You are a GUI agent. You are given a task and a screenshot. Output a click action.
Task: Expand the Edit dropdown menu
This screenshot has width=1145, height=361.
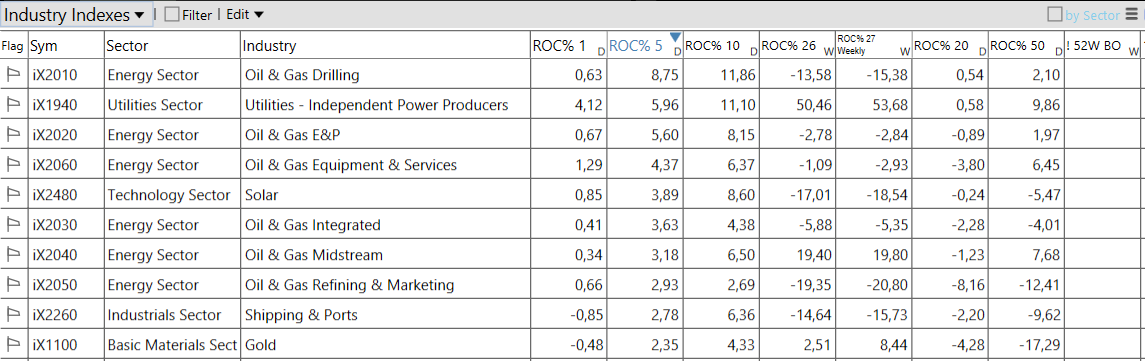tap(245, 15)
